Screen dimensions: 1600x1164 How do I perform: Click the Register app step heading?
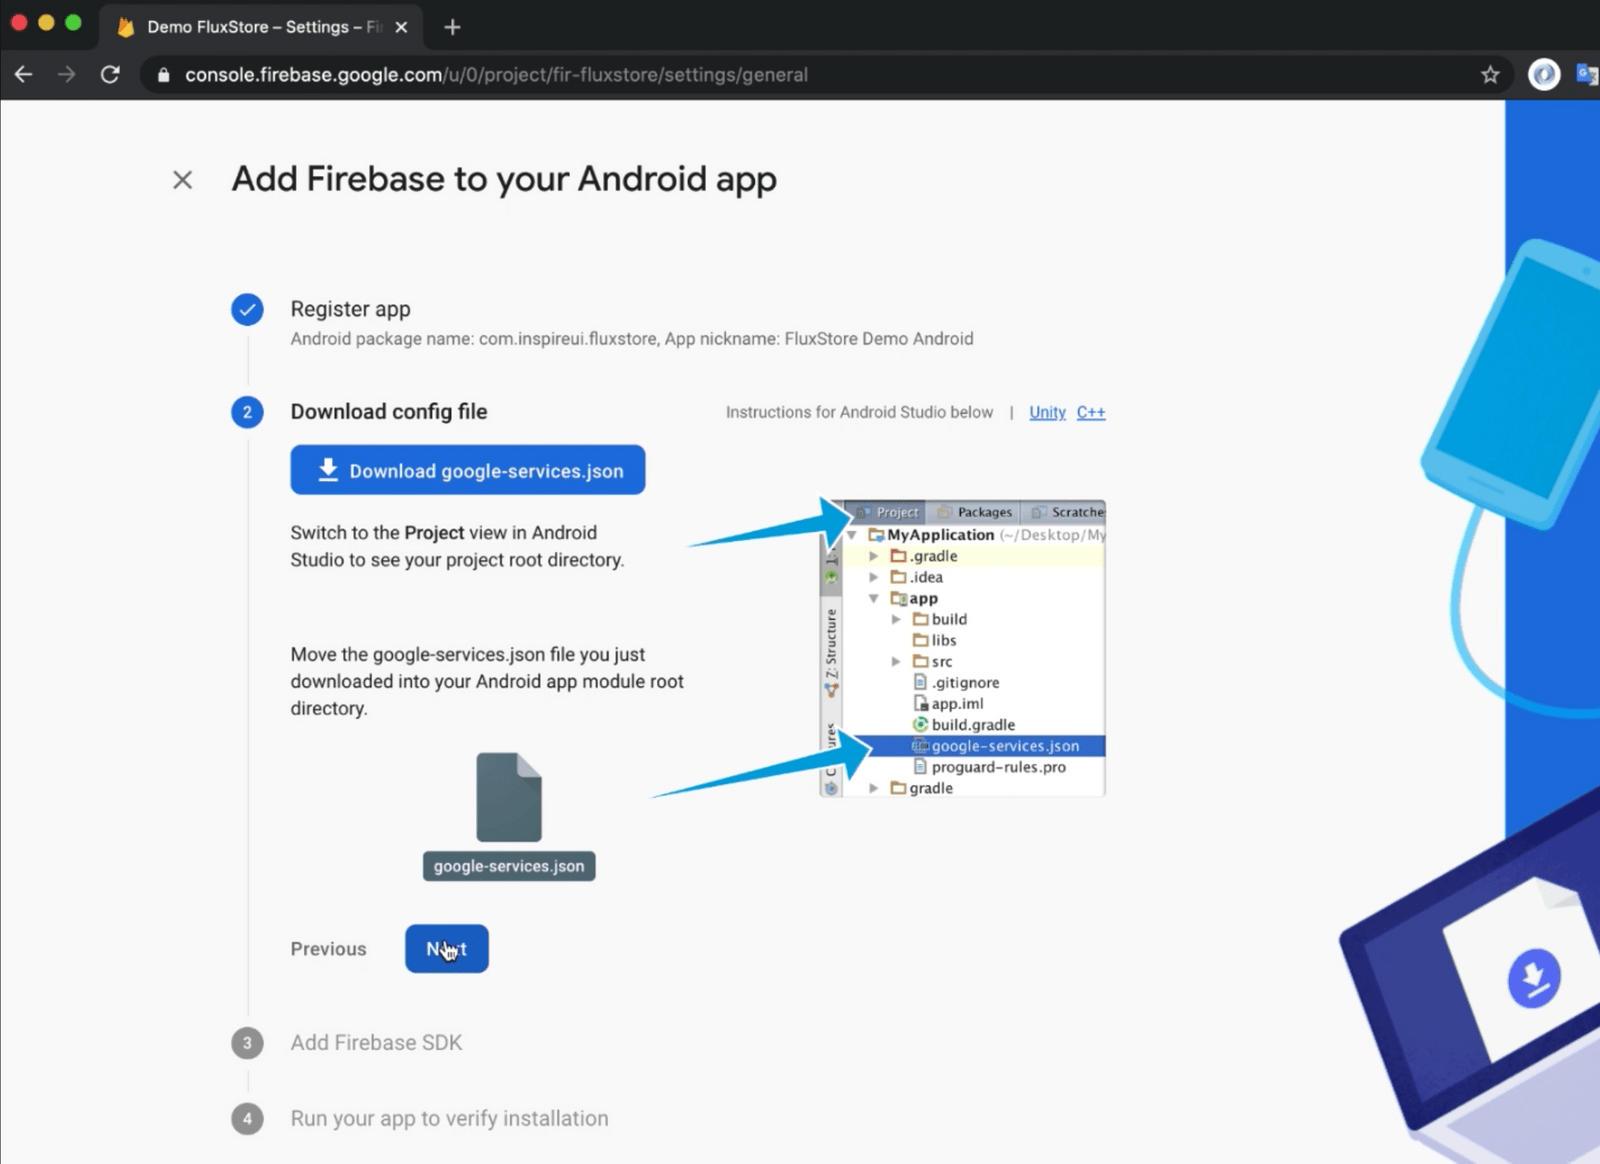pyautogui.click(x=350, y=309)
